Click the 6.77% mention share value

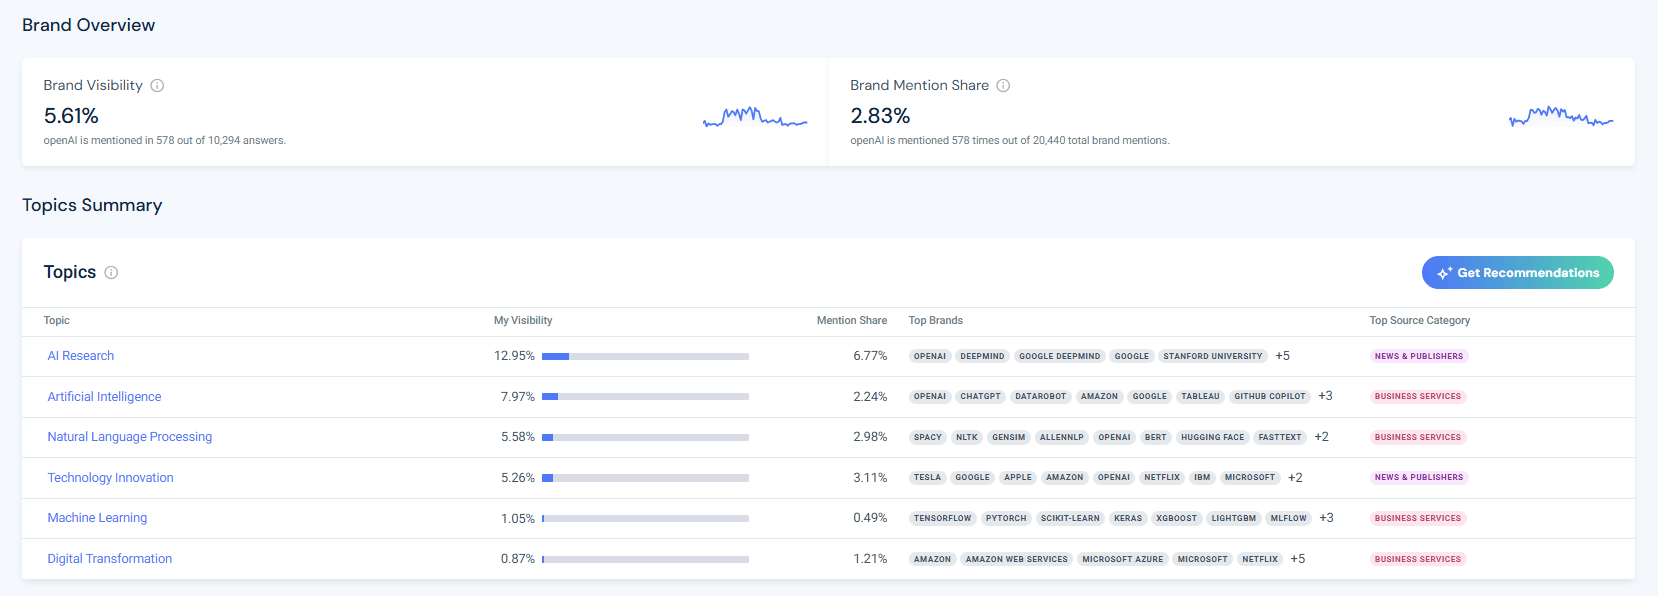(x=870, y=356)
